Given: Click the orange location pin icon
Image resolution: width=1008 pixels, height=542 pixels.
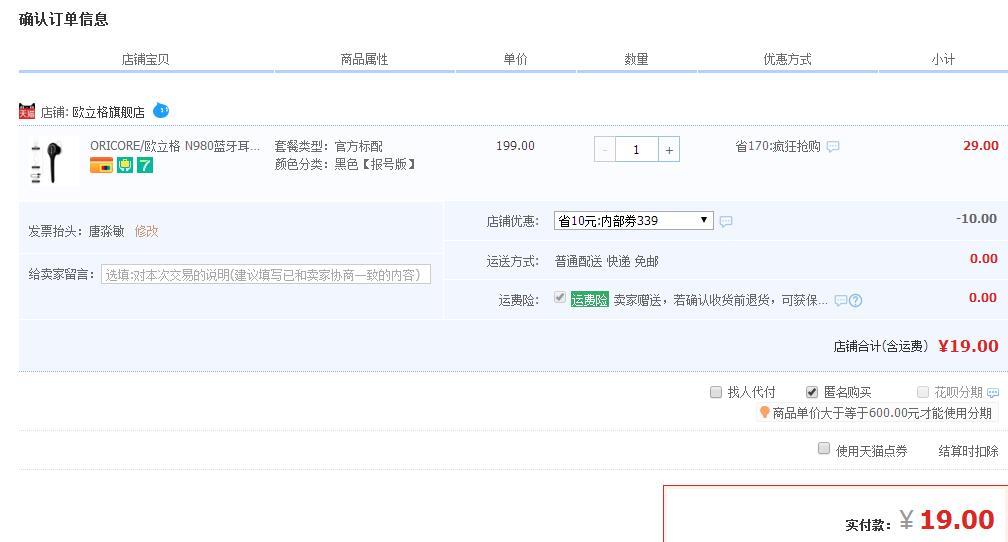Looking at the screenshot, I should click(764, 412).
